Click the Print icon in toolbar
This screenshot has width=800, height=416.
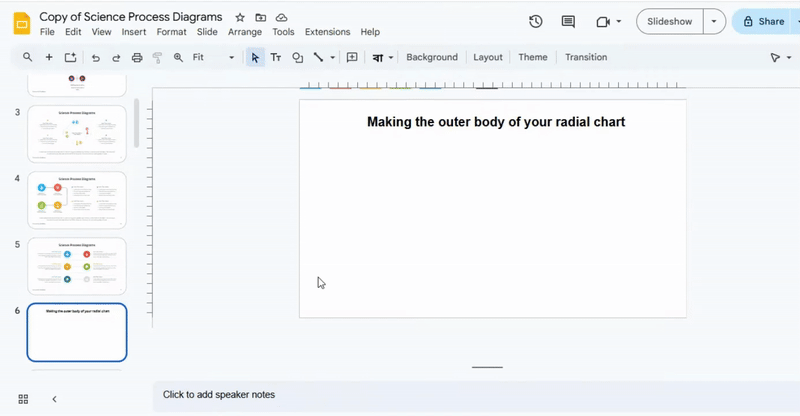click(x=137, y=58)
